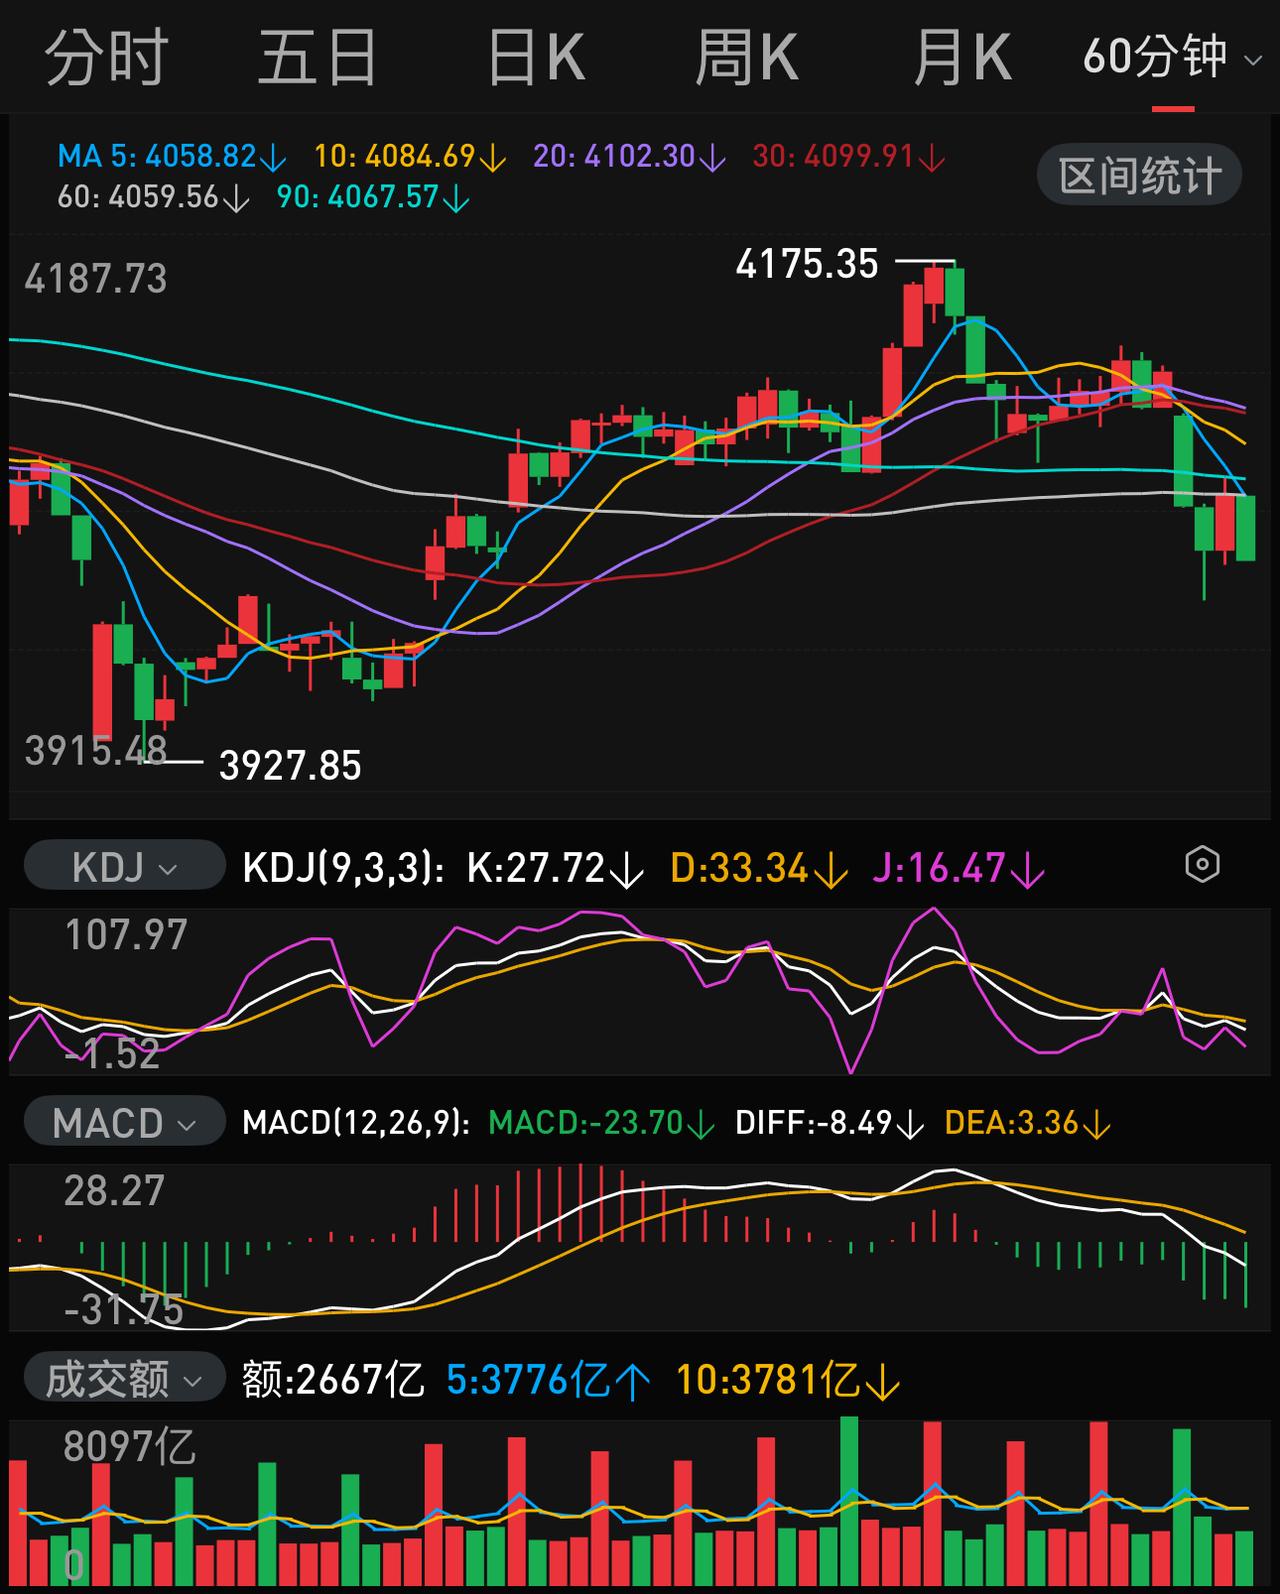Open KDJ indicator settings hexagon icon
1280x1594 pixels.
coord(1202,864)
